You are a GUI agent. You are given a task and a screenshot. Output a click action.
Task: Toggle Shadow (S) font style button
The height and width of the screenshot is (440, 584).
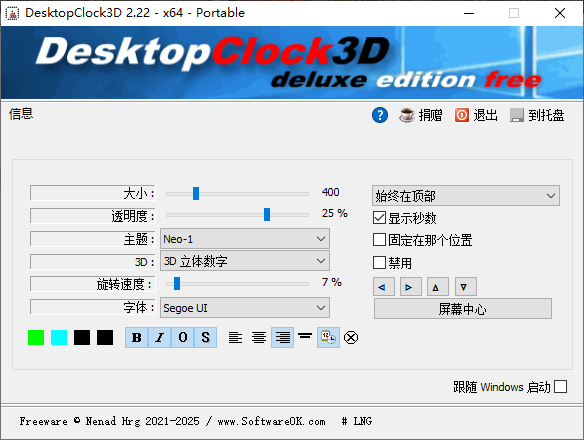click(x=205, y=337)
